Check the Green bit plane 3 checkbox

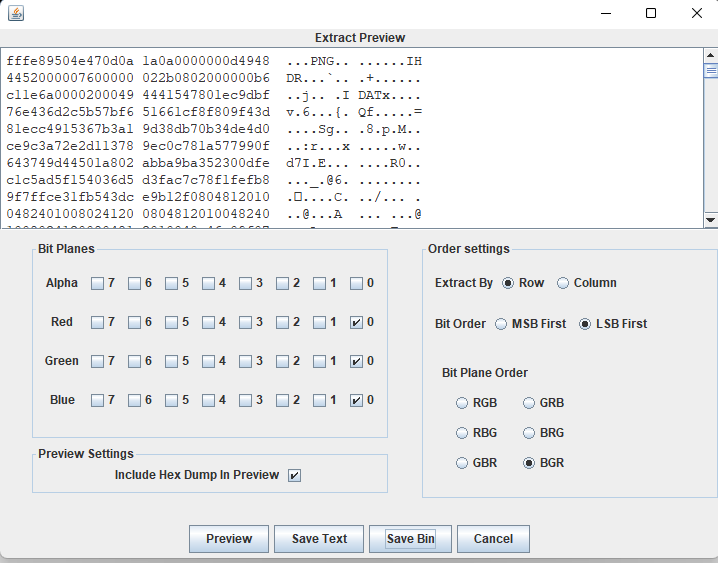(245, 361)
